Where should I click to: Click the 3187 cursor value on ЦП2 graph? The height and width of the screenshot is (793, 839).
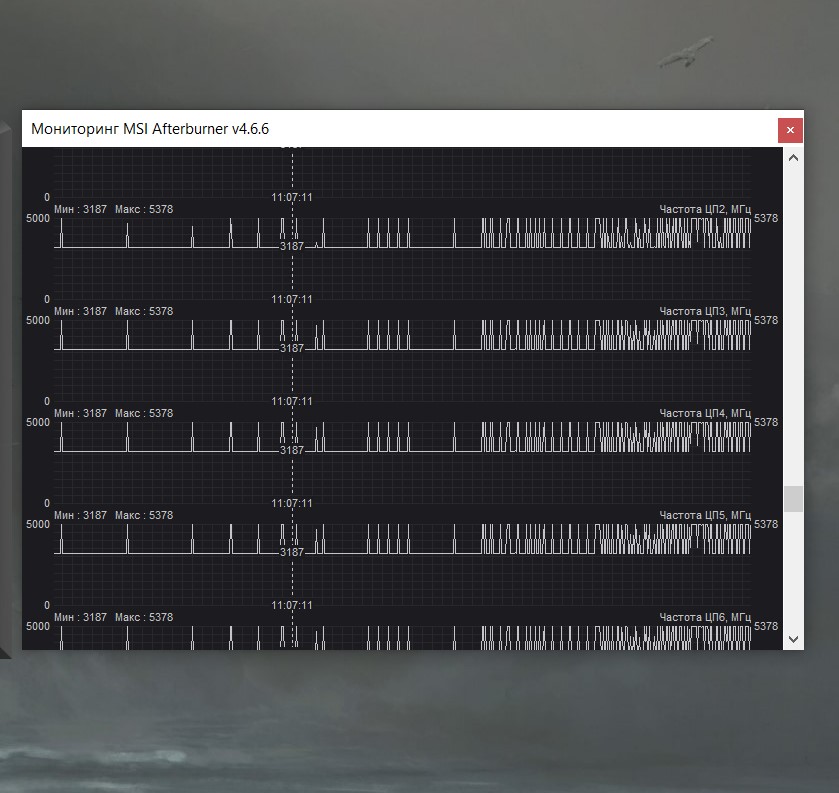click(x=292, y=246)
